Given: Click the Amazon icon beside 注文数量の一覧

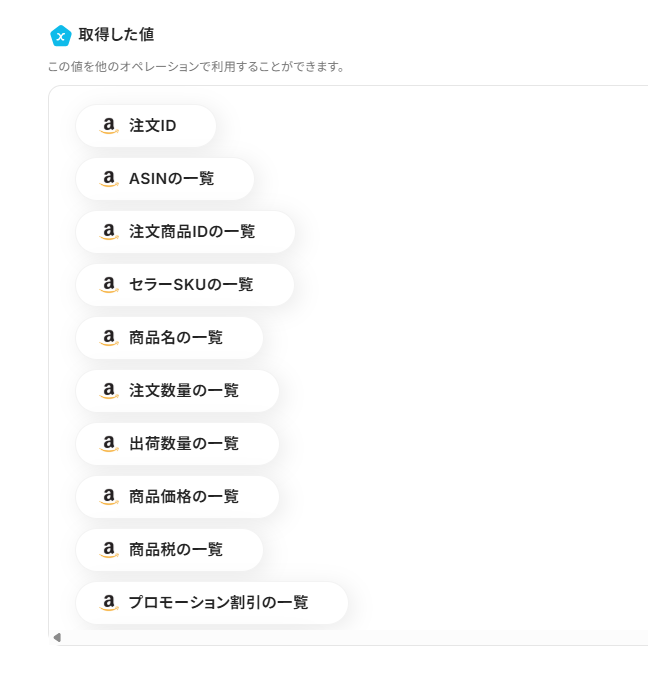Looking at the screenshot, I should [x=109, y=391].
